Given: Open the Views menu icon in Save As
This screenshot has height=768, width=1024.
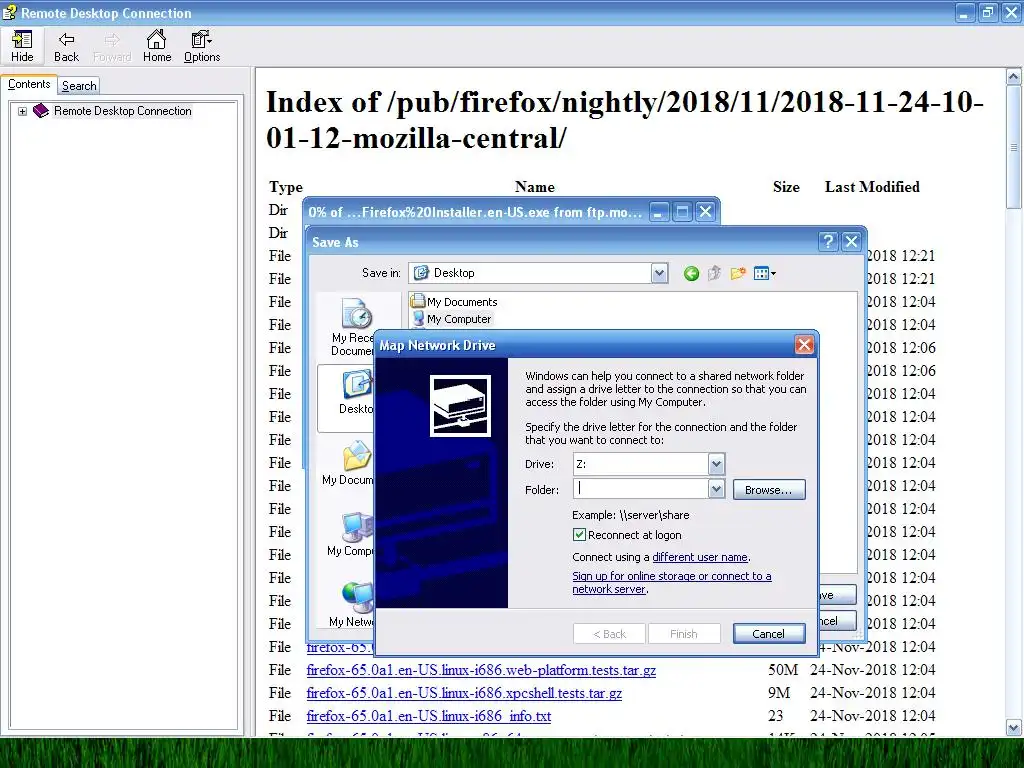Looking at the screenshot, I should (764, 274).
